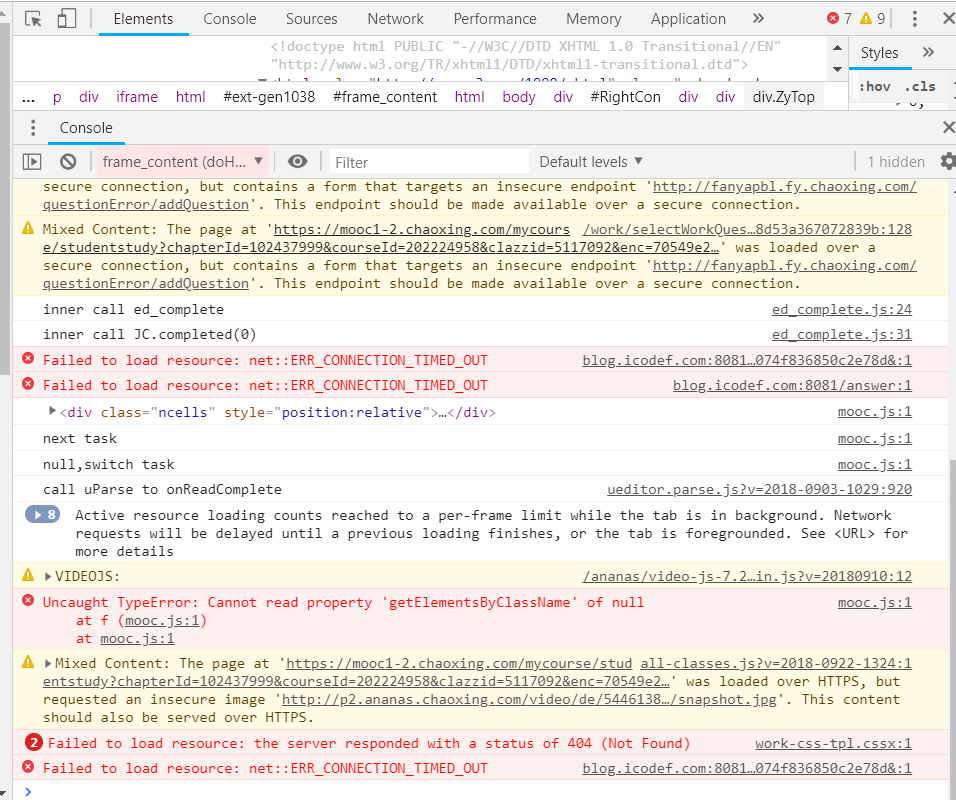Open the mooc.js:1 source link
The image size is (956, 800).
point(875,410)
